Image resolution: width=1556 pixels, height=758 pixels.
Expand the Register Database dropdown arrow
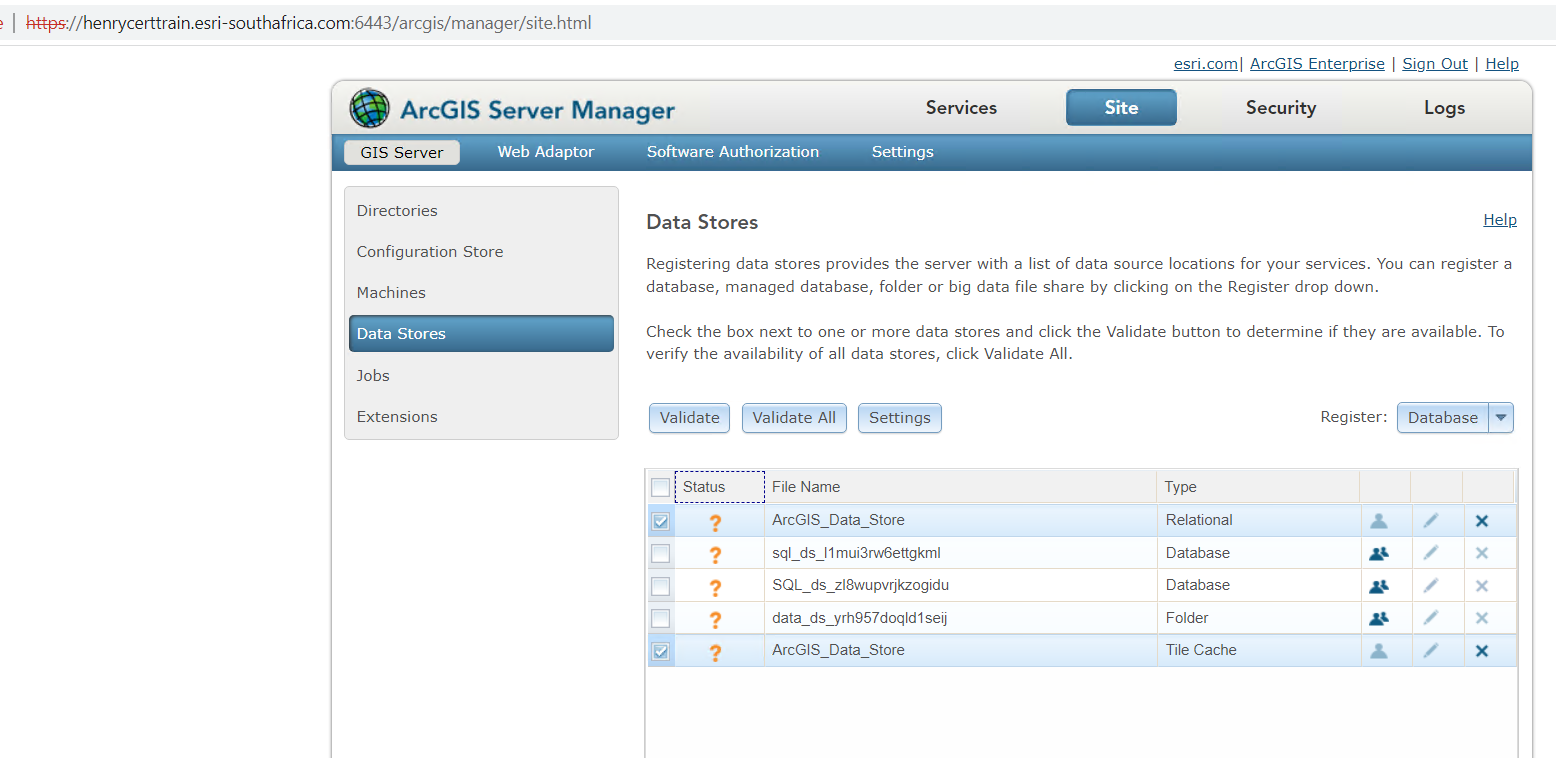click(1501, 418)
